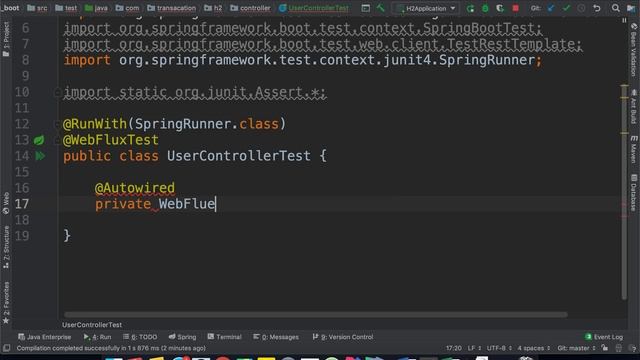Click the window layout icon left of the hammer

[x=366, y=8]
